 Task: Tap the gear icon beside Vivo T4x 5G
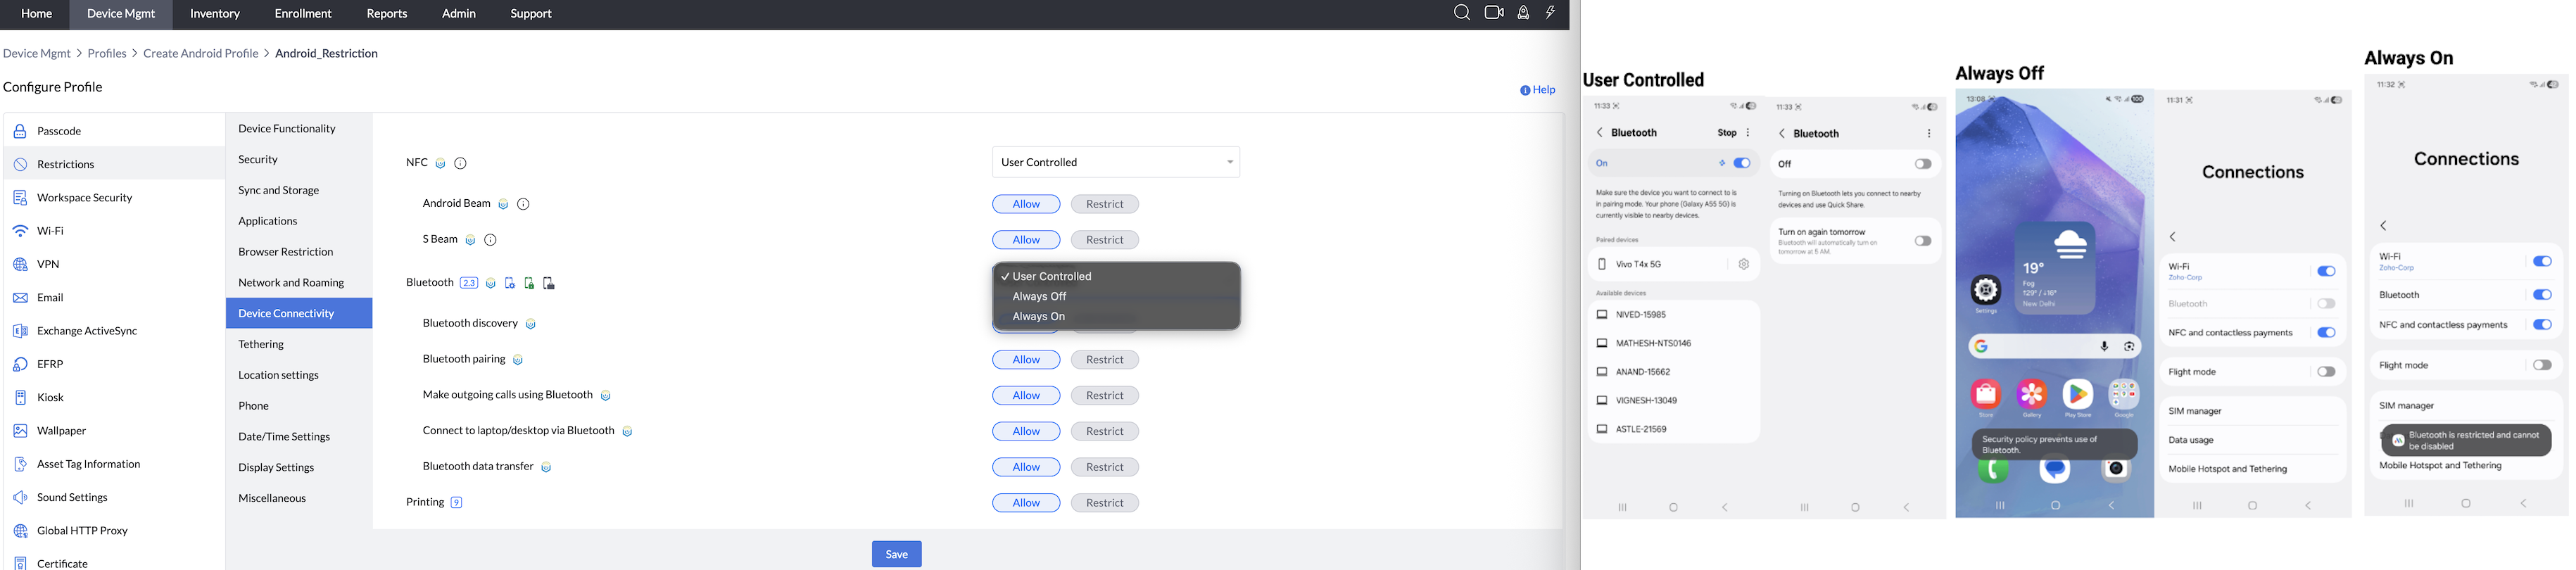click(1743, 264)
